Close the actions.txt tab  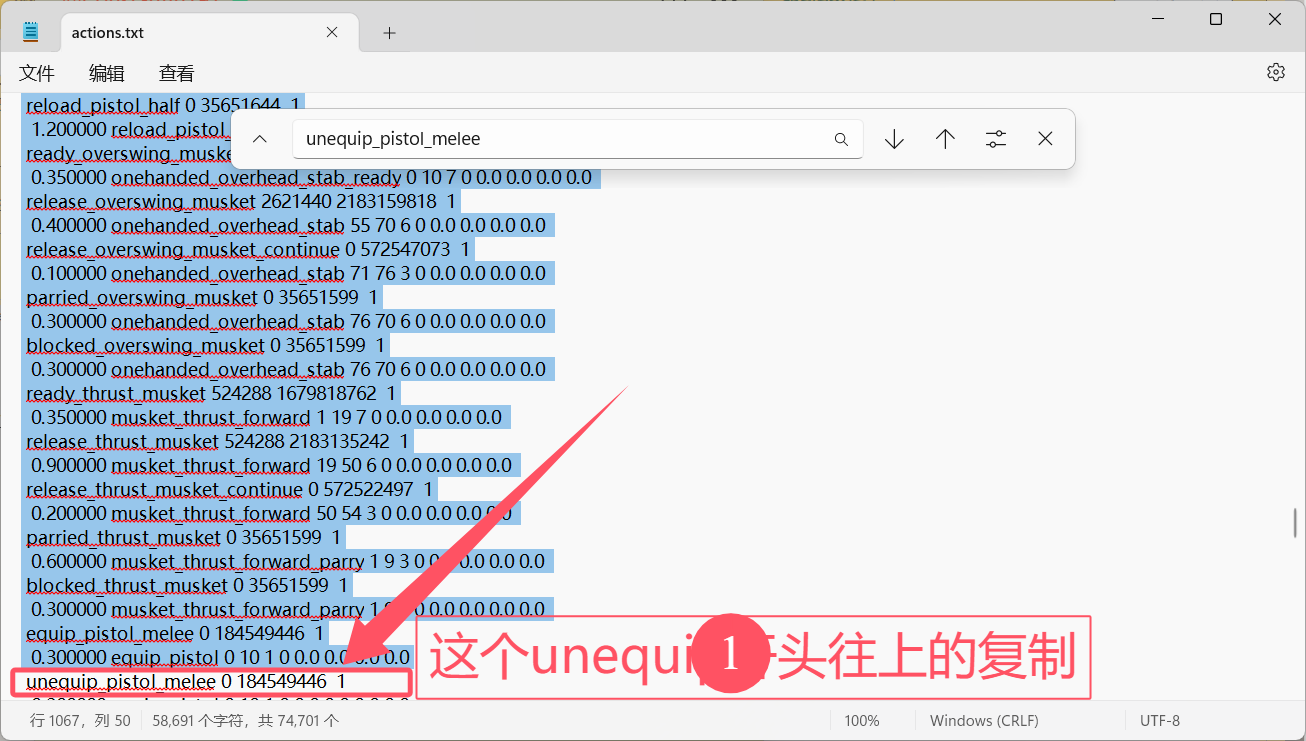(x=332, y=33)
